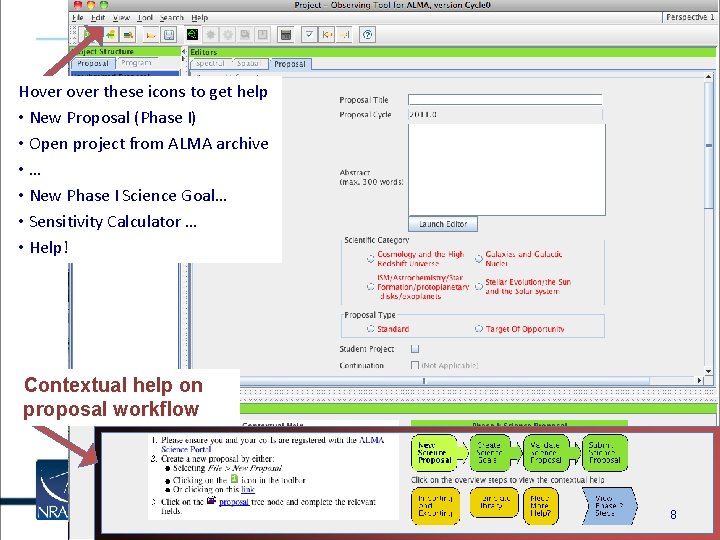The image size is (720, 540).
Task: Expand Project Structure pane with right arrow
Action: [184, 58]
